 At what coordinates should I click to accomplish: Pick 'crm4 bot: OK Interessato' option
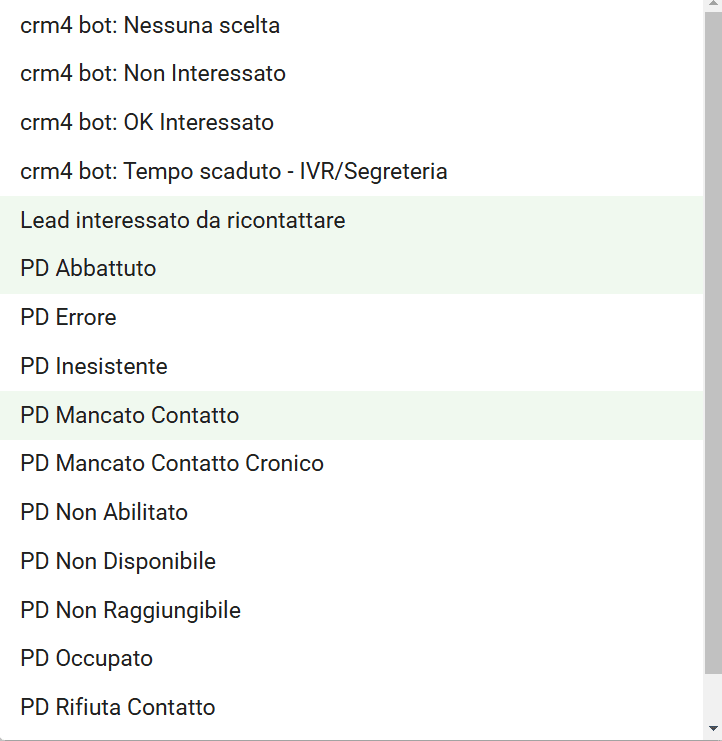pyautogui.click(x=352, y=122)
